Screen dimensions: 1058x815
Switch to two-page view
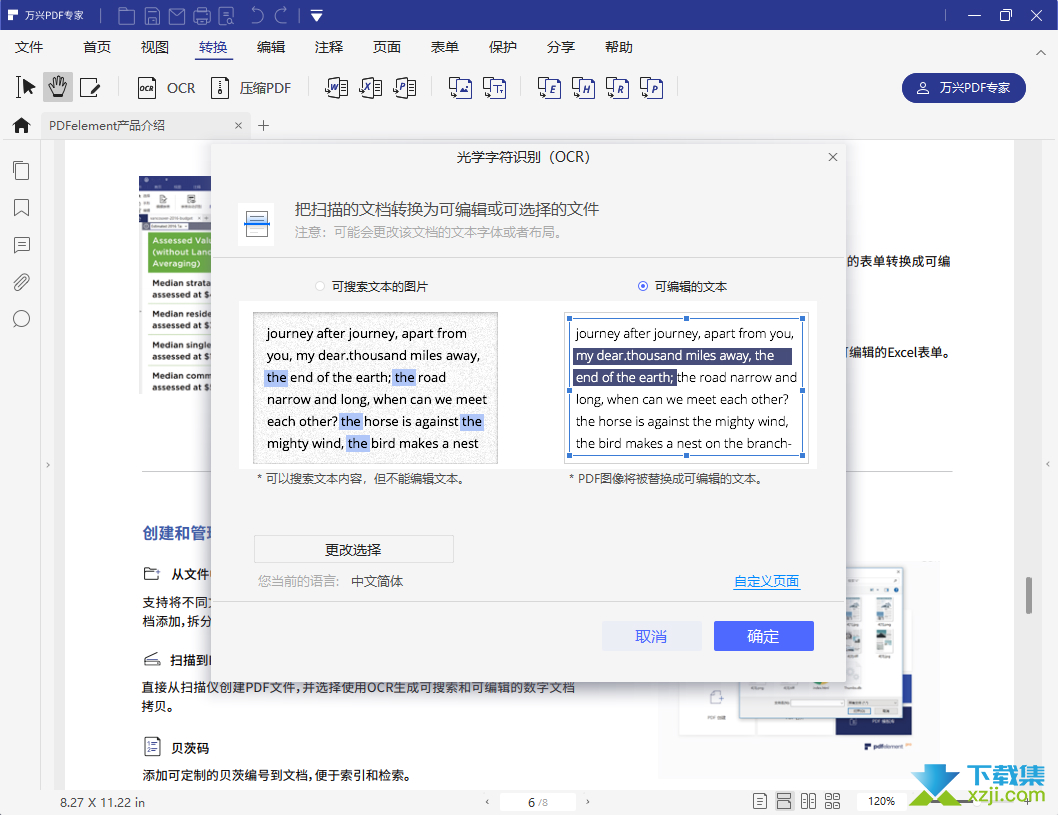click(x=808, y=802)
